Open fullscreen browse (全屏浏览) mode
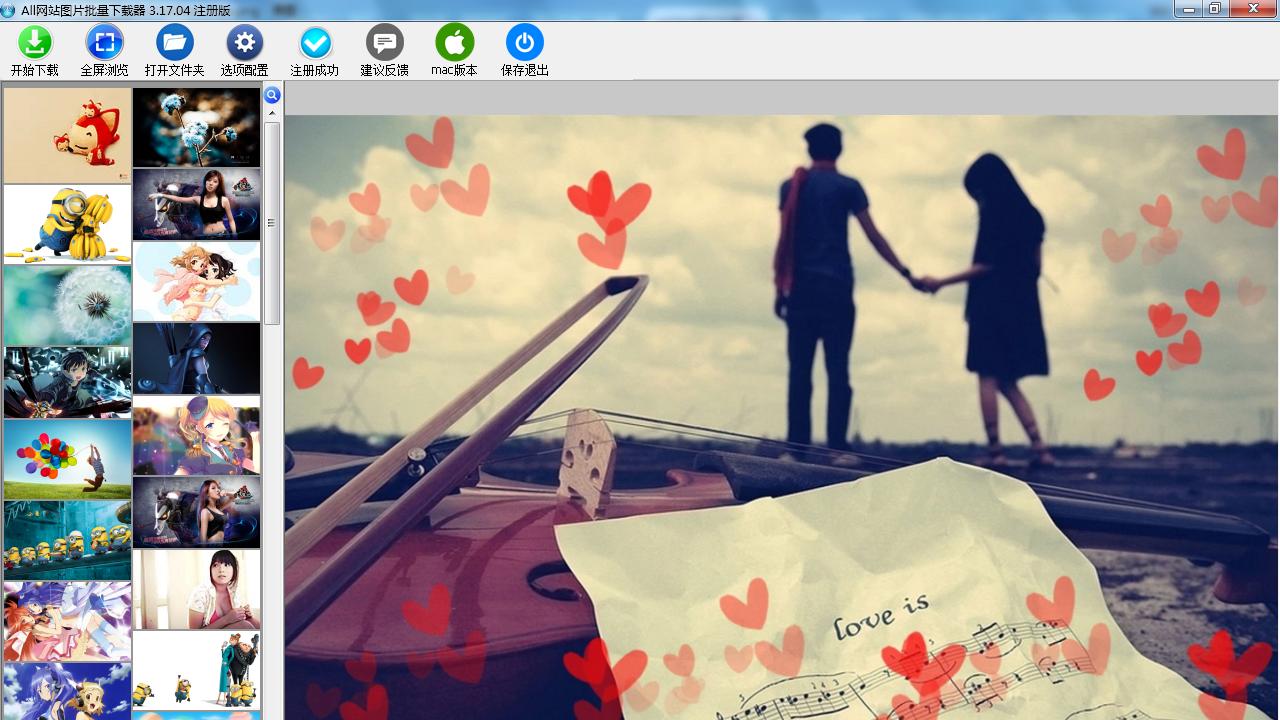 (105, 44)
